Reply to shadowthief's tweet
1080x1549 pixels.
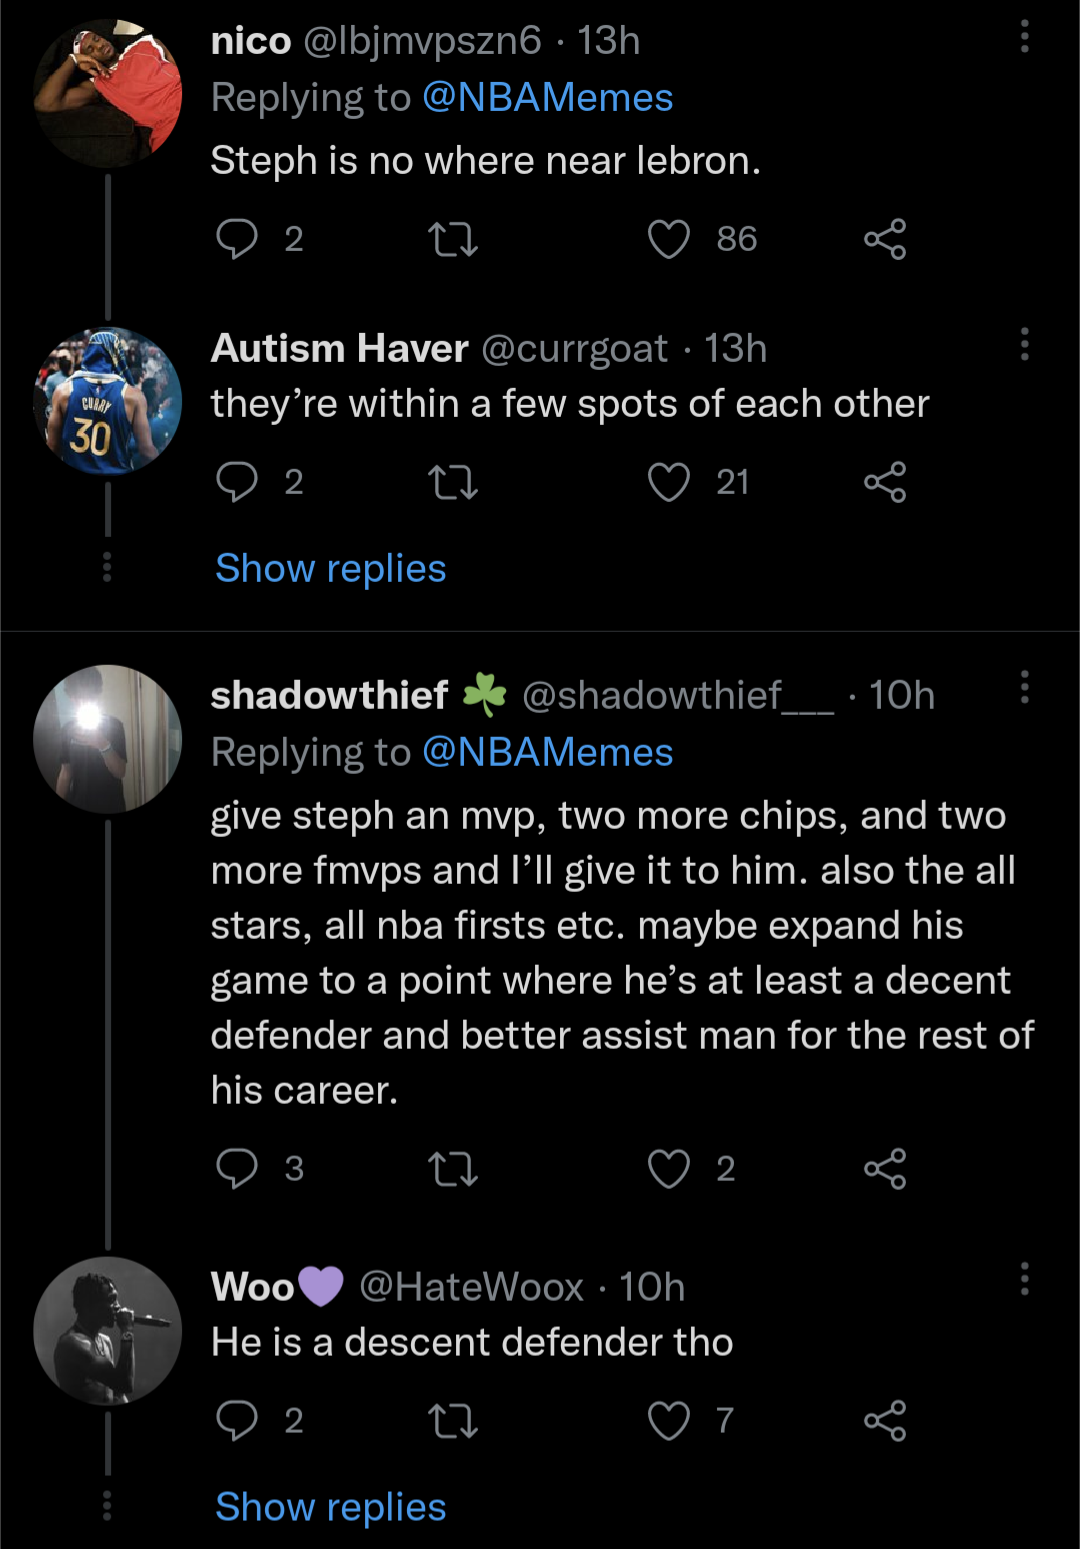click(237, 1169)
